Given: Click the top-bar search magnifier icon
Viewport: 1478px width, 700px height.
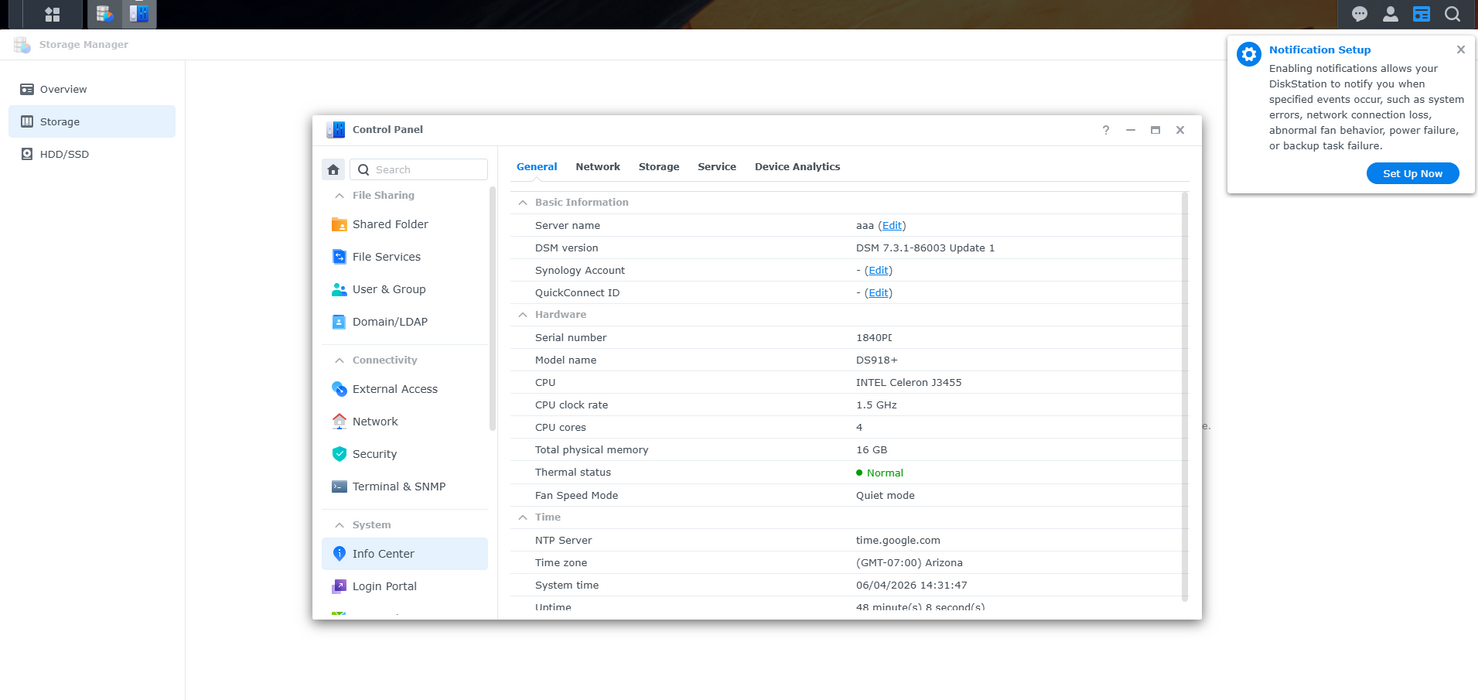Looking at the screenshot, I should [x=1452, y=14].
